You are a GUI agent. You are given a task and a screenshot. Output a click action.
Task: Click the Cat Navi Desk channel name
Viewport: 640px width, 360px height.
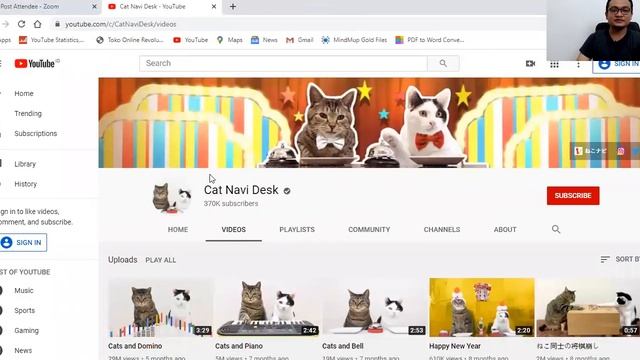pos(241,190)
